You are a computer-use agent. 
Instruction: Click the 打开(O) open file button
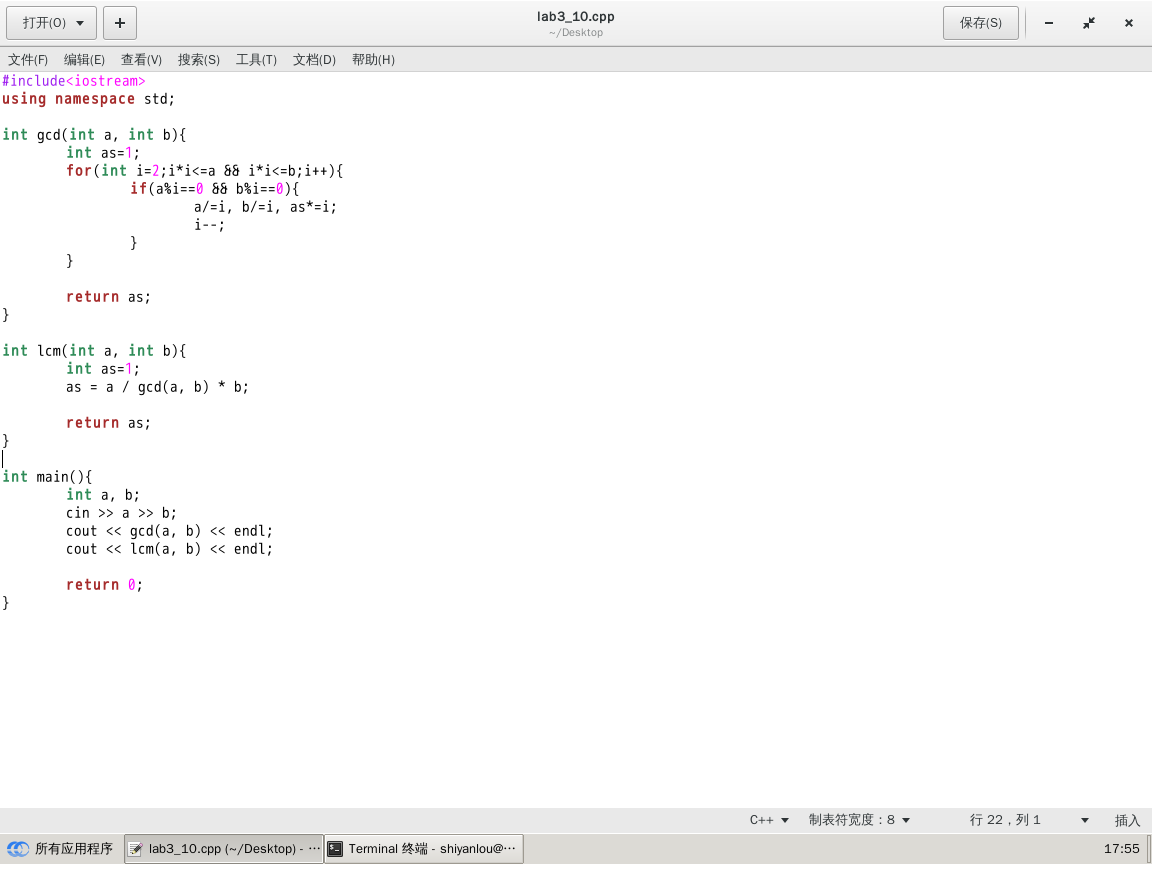44,22
